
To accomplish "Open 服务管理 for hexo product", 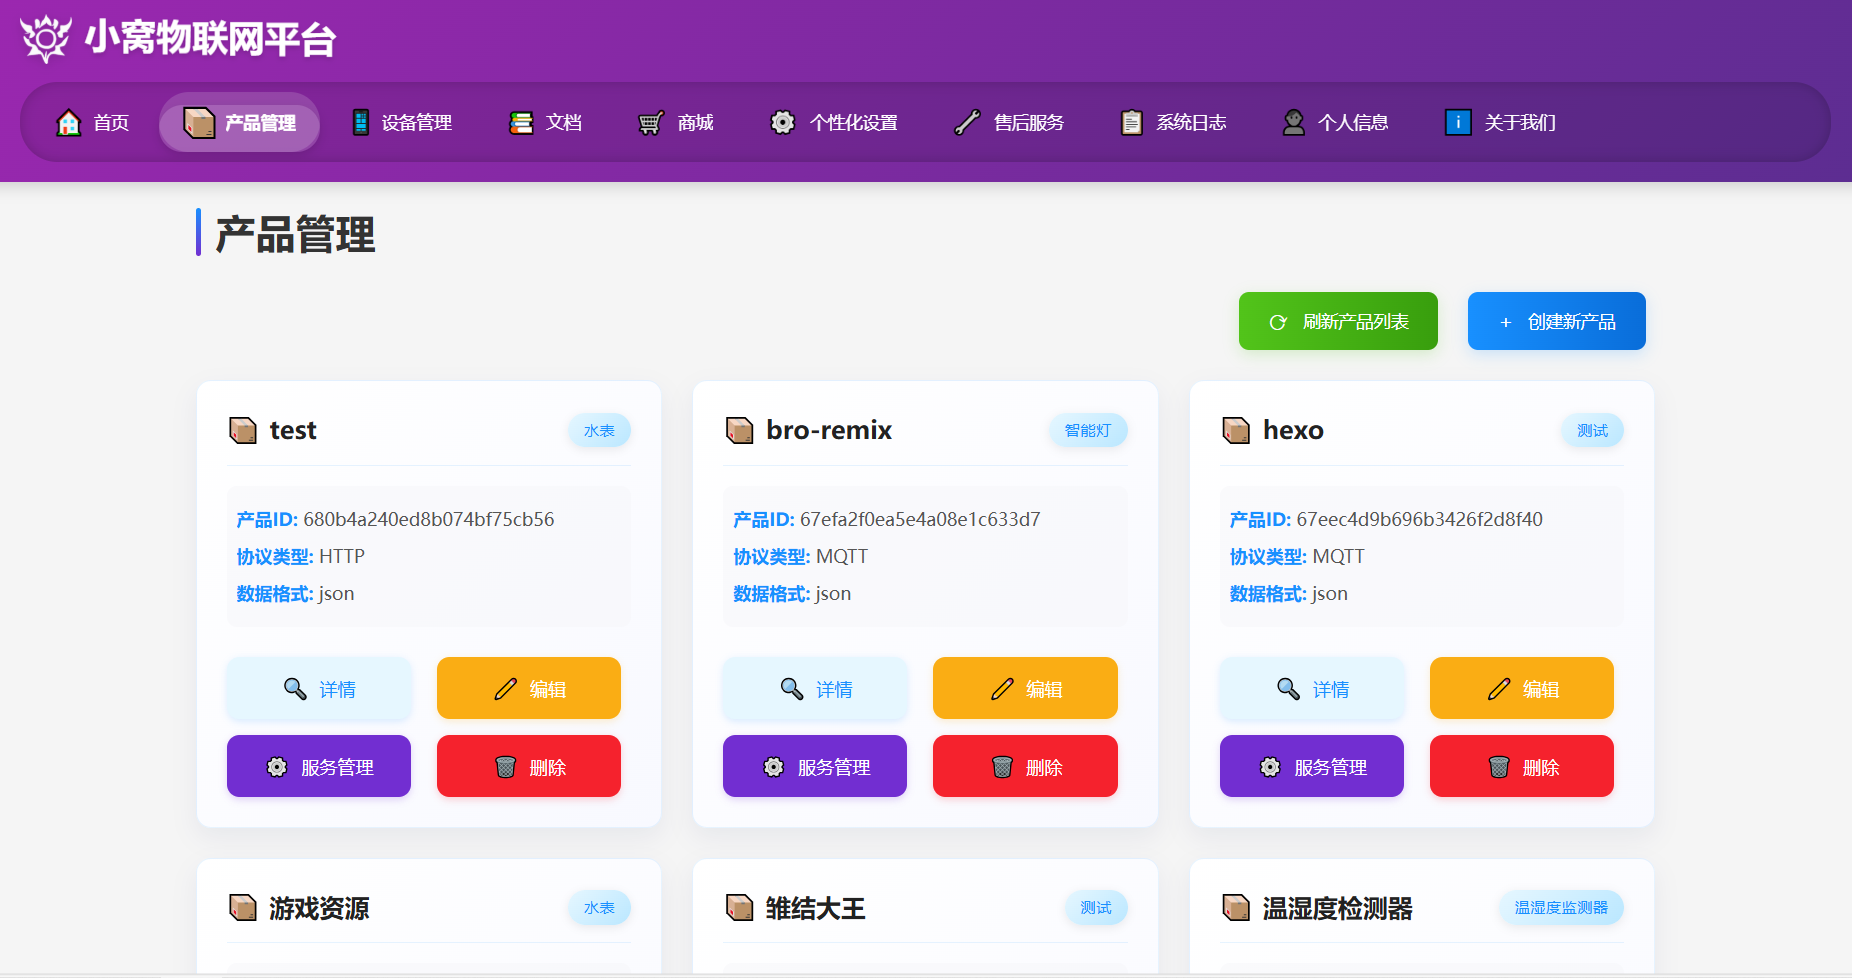I will 1312,766.
